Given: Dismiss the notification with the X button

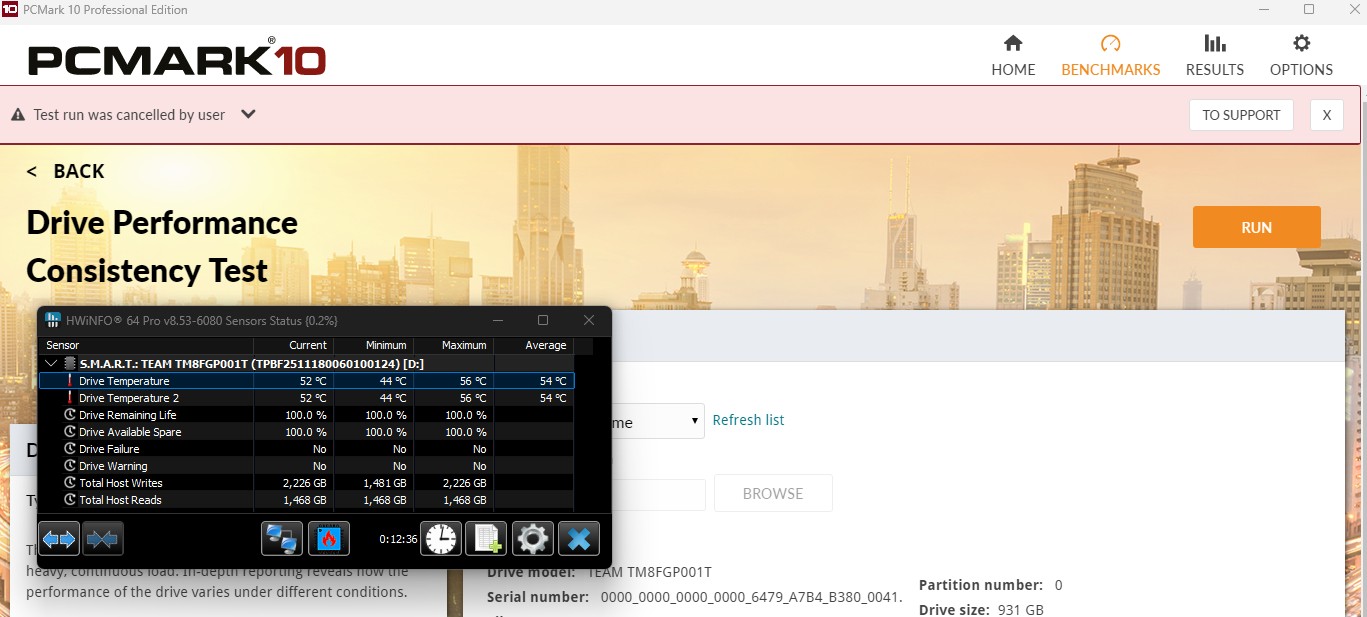Looking at the screenshot, I should [x=1327, y=115].
